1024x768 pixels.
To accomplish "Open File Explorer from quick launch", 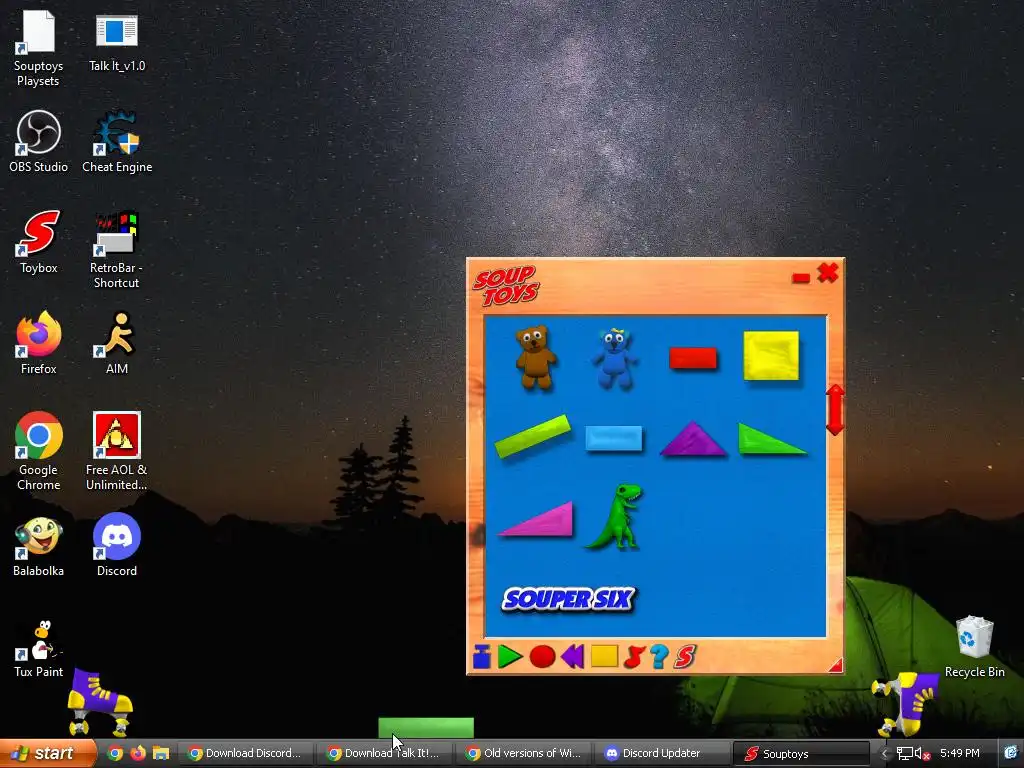I will point(161,753).
